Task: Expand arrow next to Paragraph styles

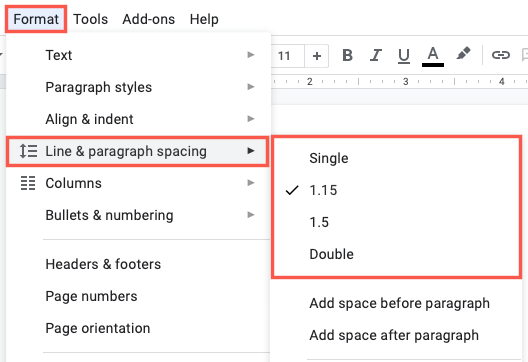Action: pyautogui.click(x=251, y=87)
